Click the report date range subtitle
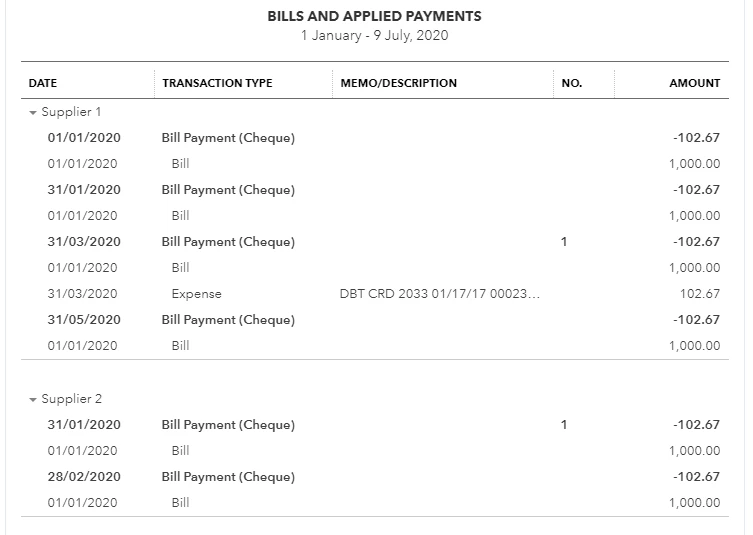Viewport: 753px width, 535px height. [x=375, y=36]
